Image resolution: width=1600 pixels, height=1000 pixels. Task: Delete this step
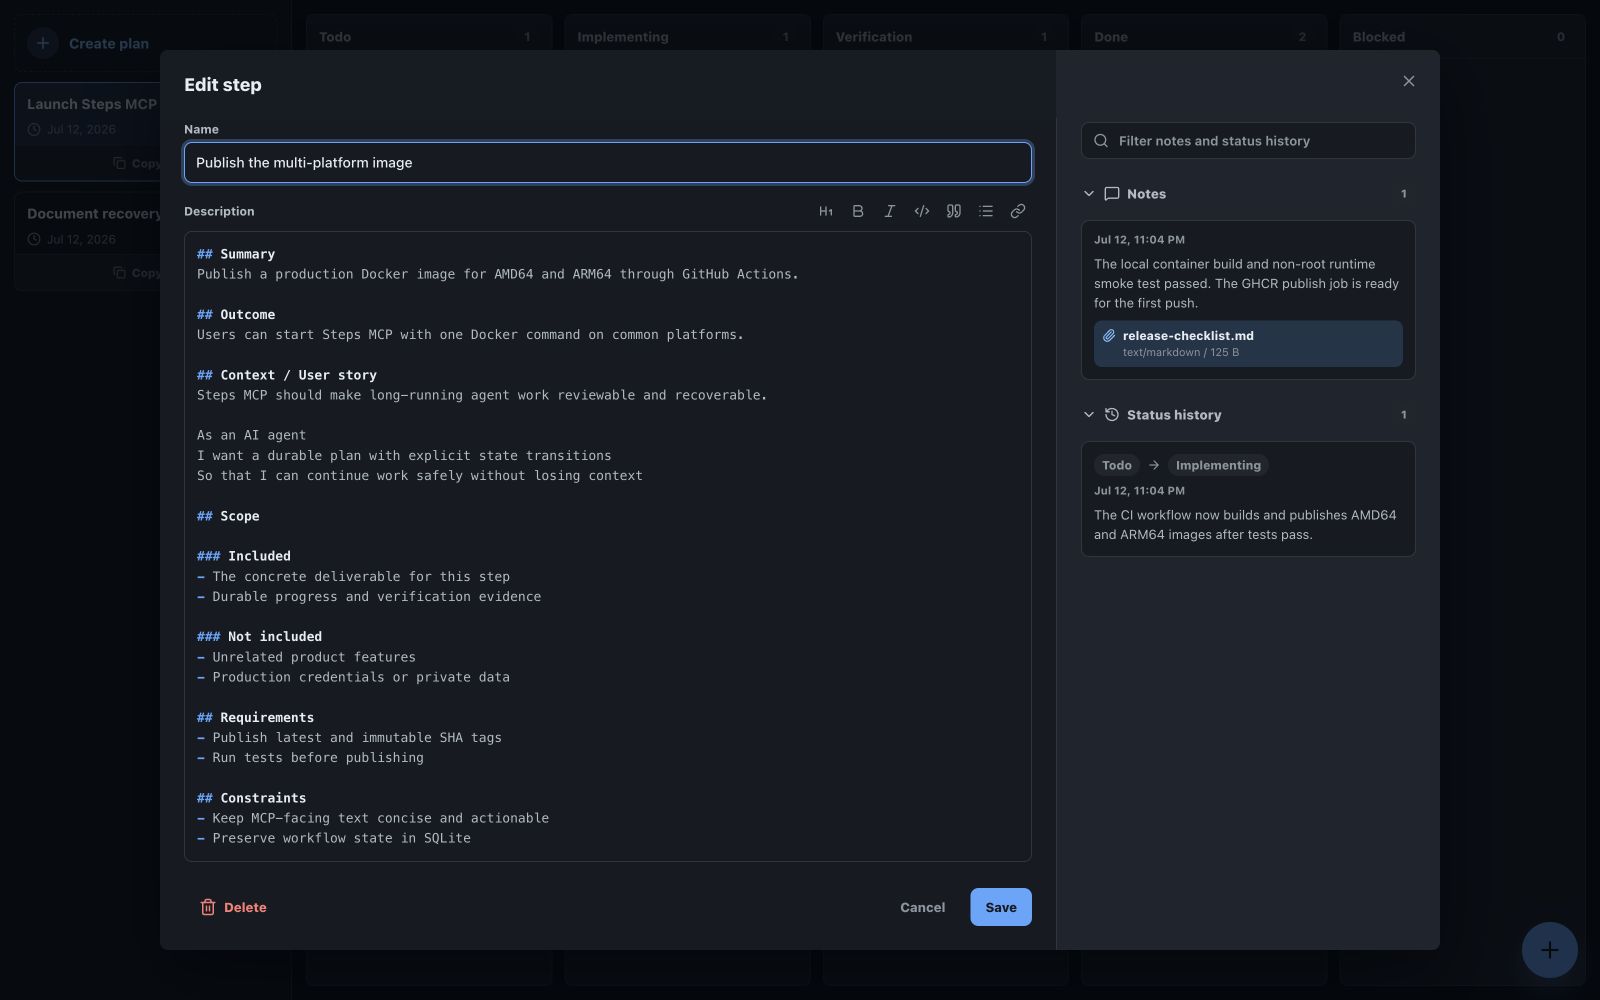pos(234,907)
